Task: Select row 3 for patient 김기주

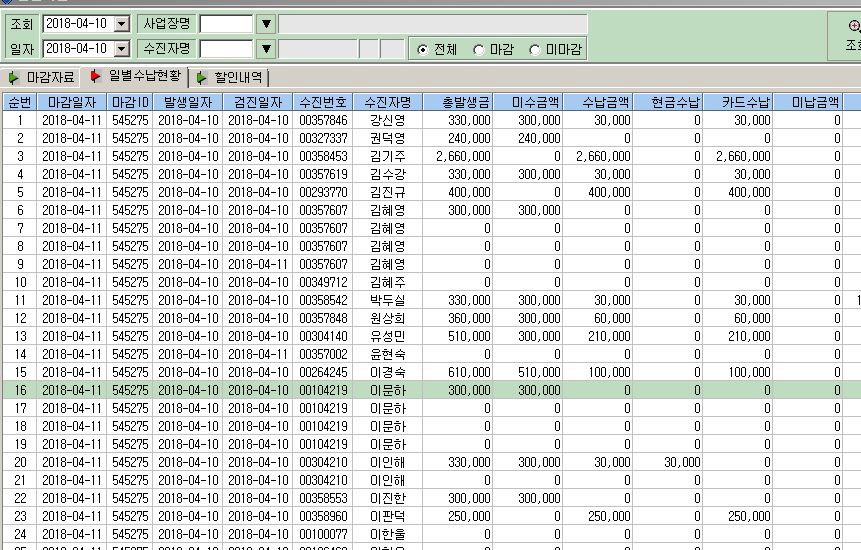Action: pos(430,156)
